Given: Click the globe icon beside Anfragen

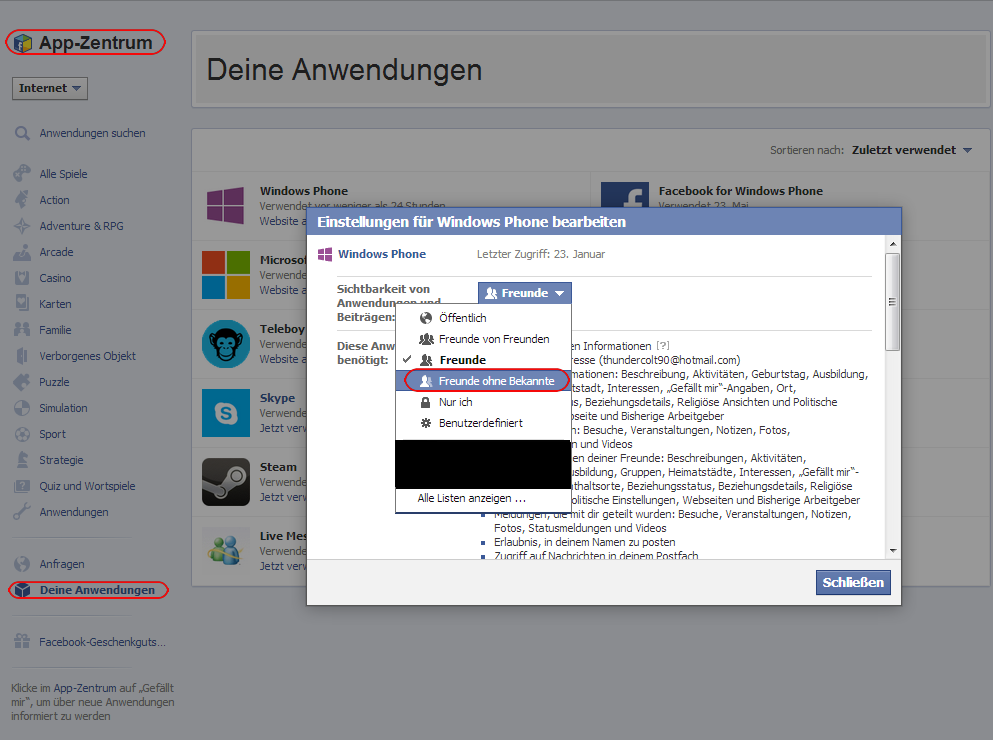Looking at the screenshot, I should pos(22,564).
